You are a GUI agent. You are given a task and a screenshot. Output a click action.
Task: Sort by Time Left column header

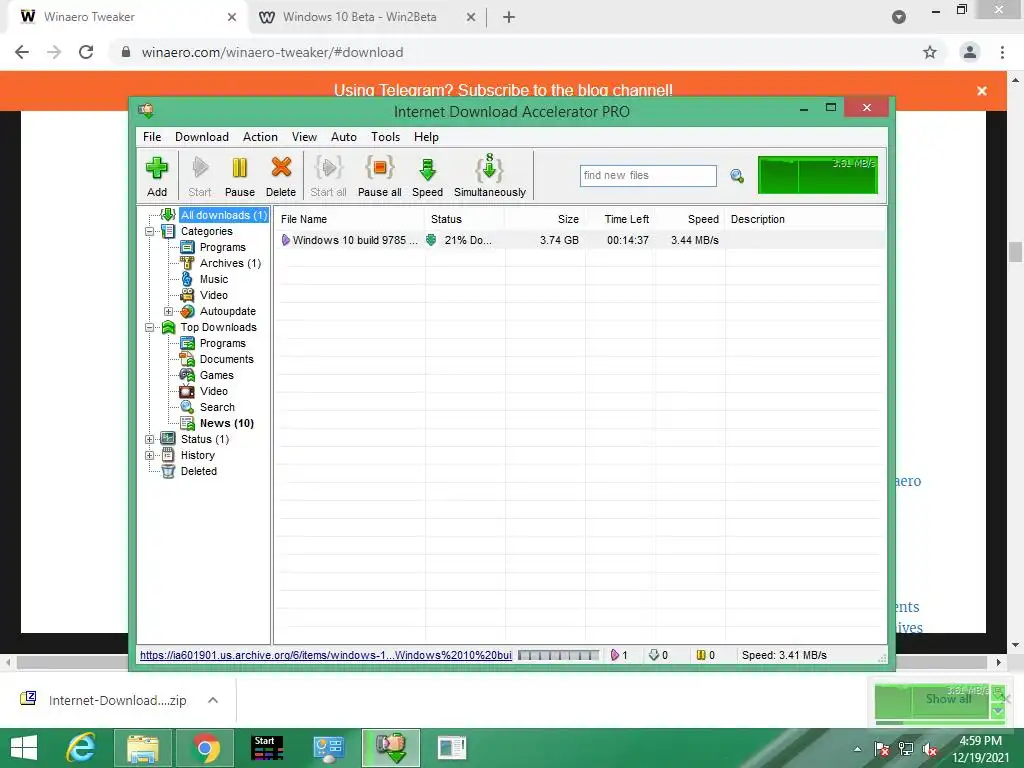tap(620, 219)
